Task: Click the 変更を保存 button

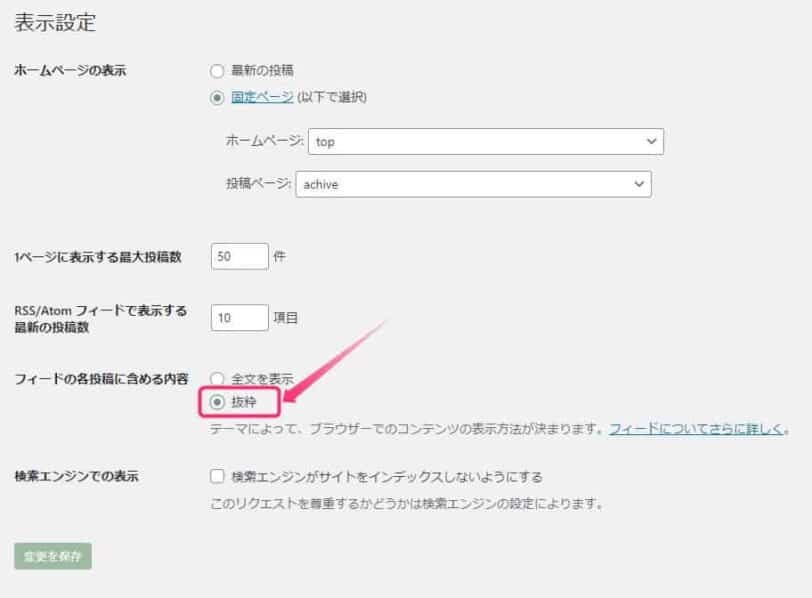Action: [x=53, y=556]
